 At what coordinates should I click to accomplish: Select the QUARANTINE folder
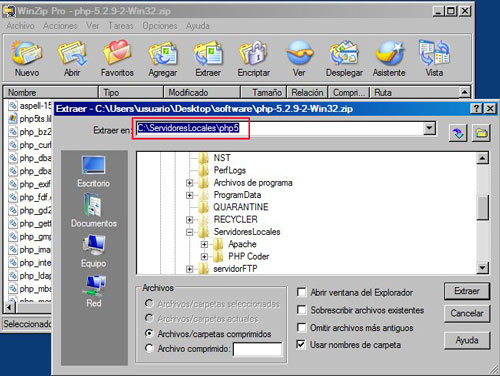(241, 207)
